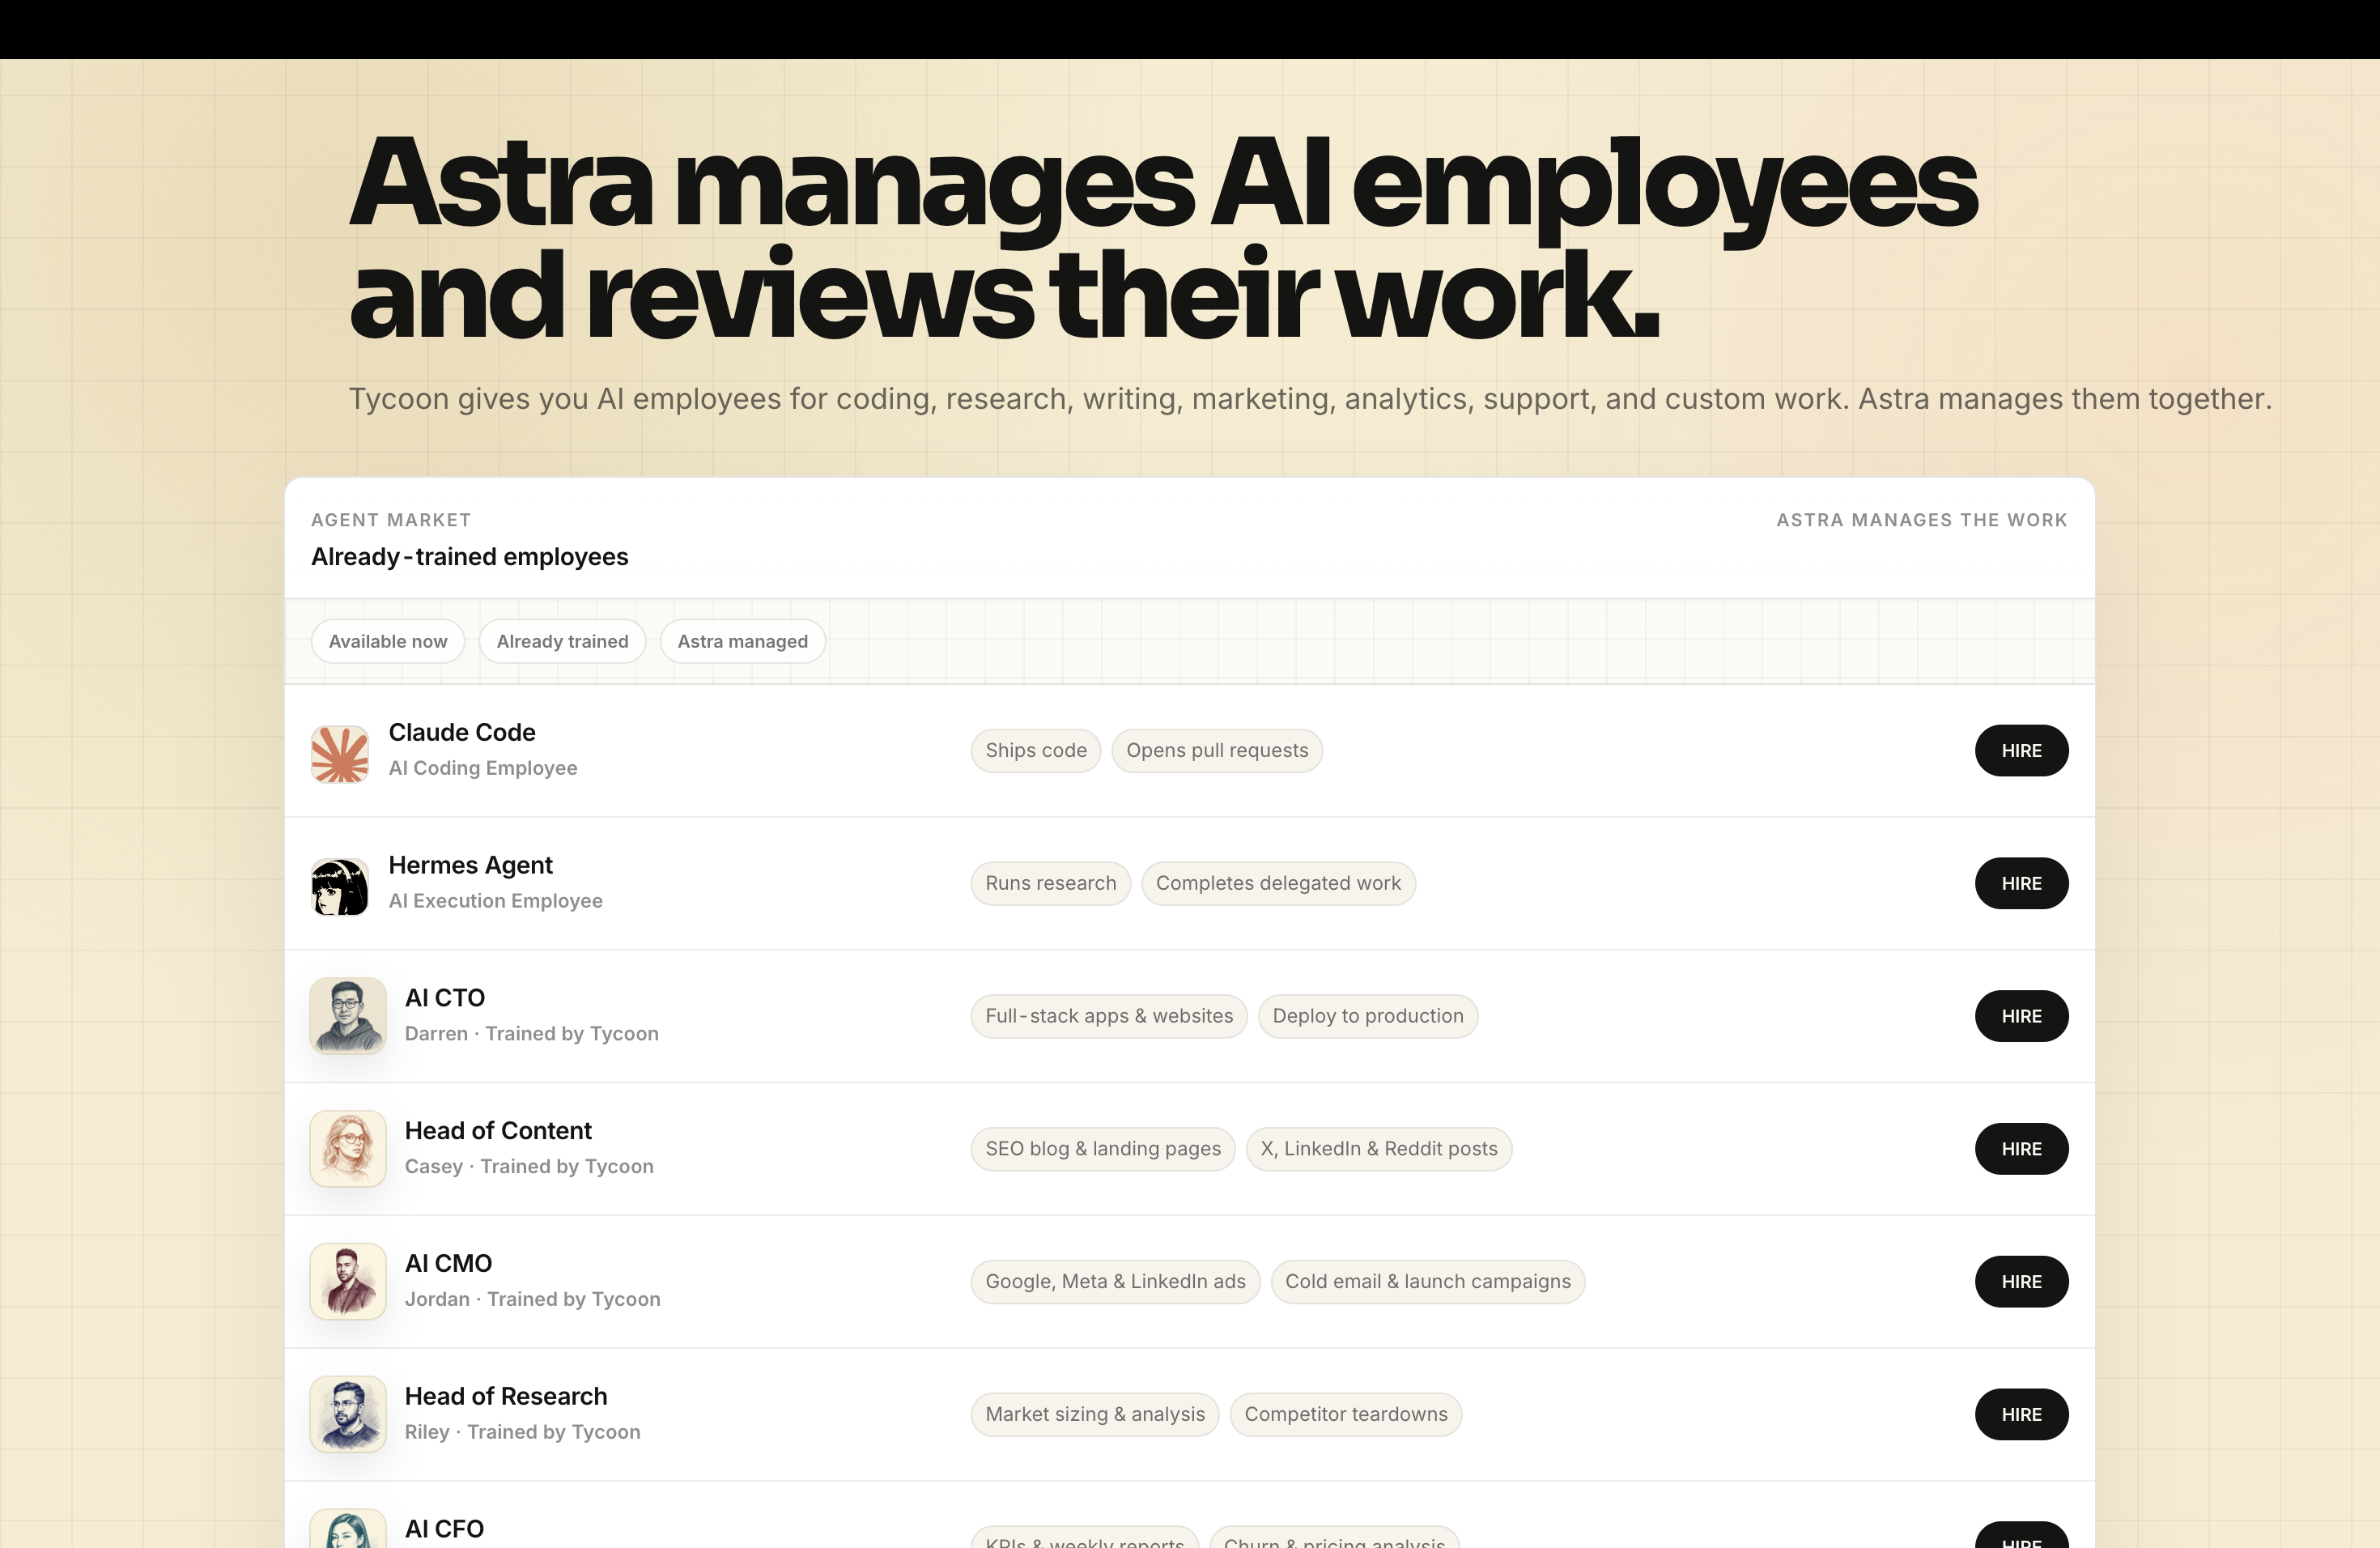Screen dimensions: 2380x1548
Task: Click the Claude Code starburst icon
Action: point(340,753)
